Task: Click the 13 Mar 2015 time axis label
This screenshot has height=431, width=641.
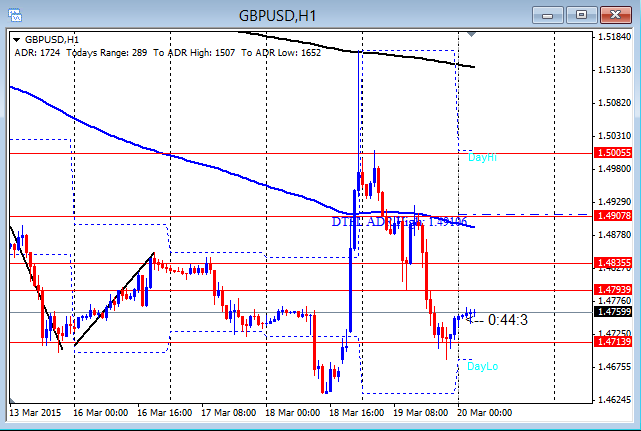Action: point(35,413)
